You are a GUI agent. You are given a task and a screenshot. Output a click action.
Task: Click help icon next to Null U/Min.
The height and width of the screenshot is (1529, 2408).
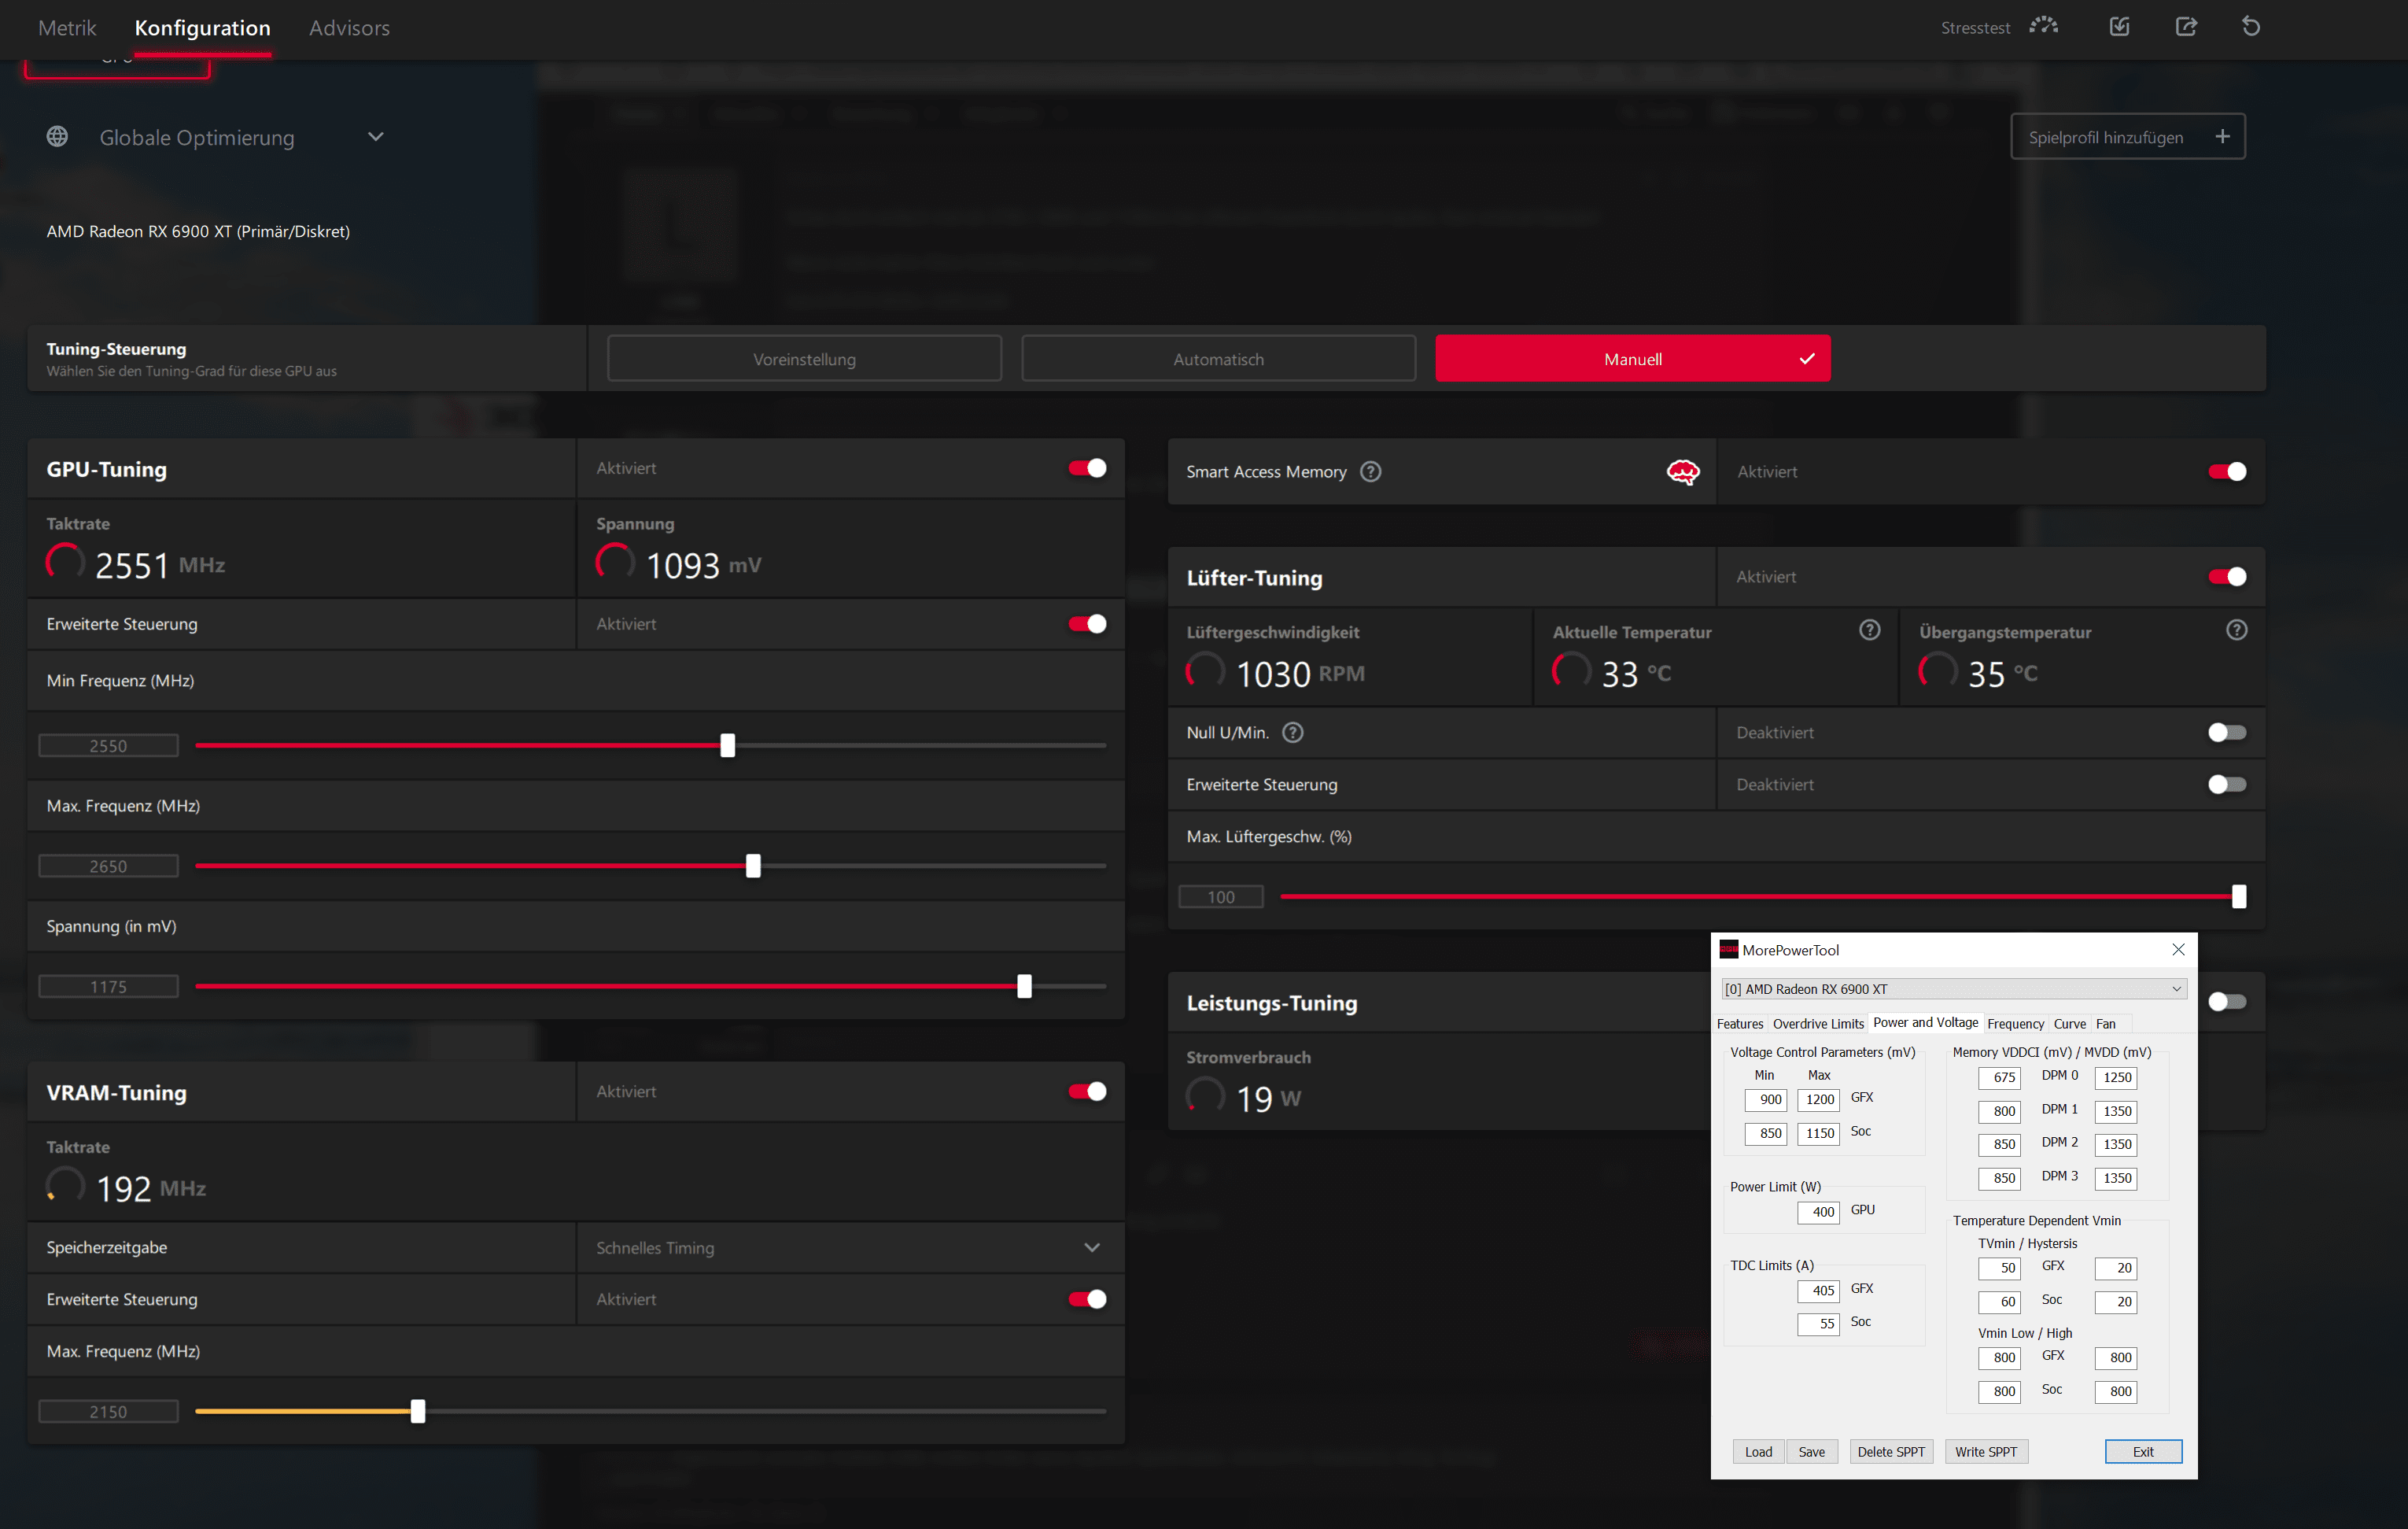(1293, 733)
